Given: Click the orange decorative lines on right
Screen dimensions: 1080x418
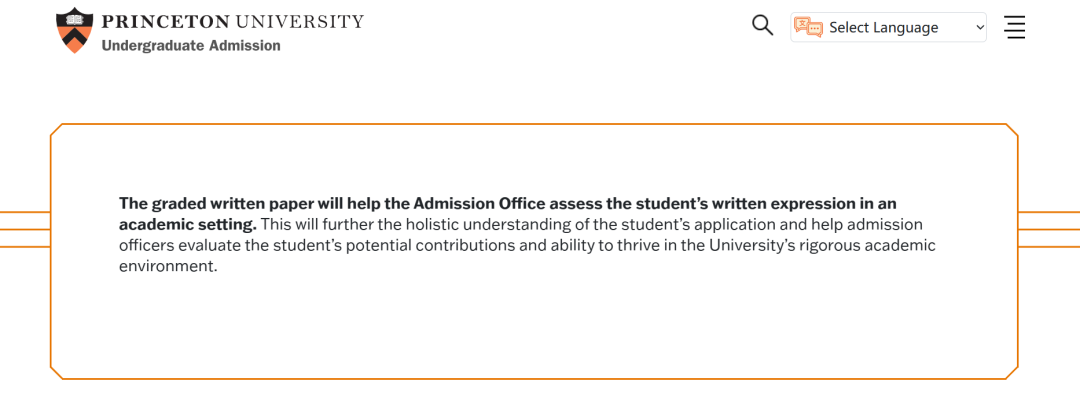Looking at the screenshot, I should pyautogui.click(x=1048, y=229).
